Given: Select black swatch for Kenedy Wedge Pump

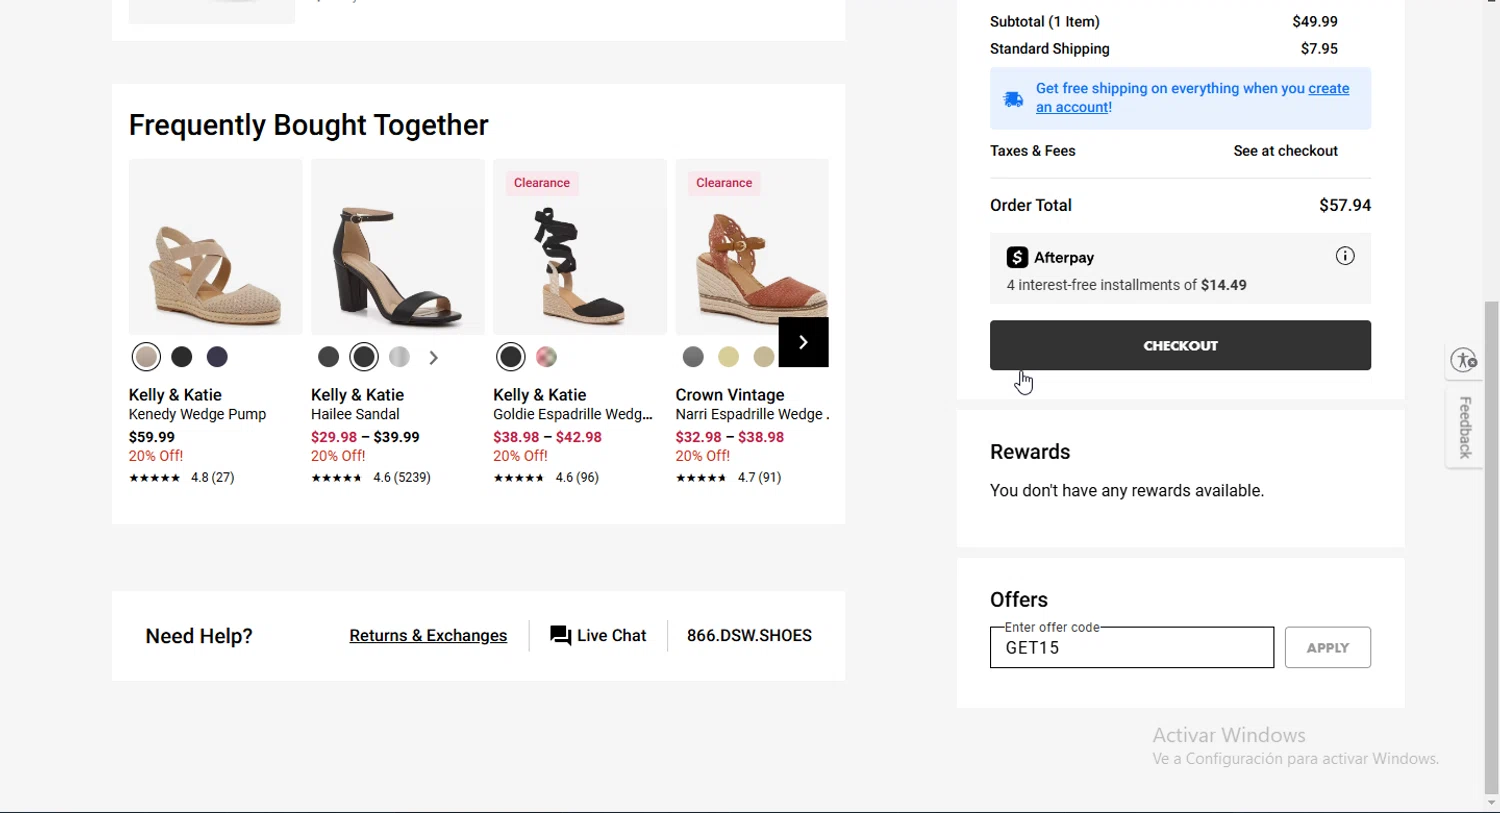Looking at the screenshot, I should (x=182, y=357).
